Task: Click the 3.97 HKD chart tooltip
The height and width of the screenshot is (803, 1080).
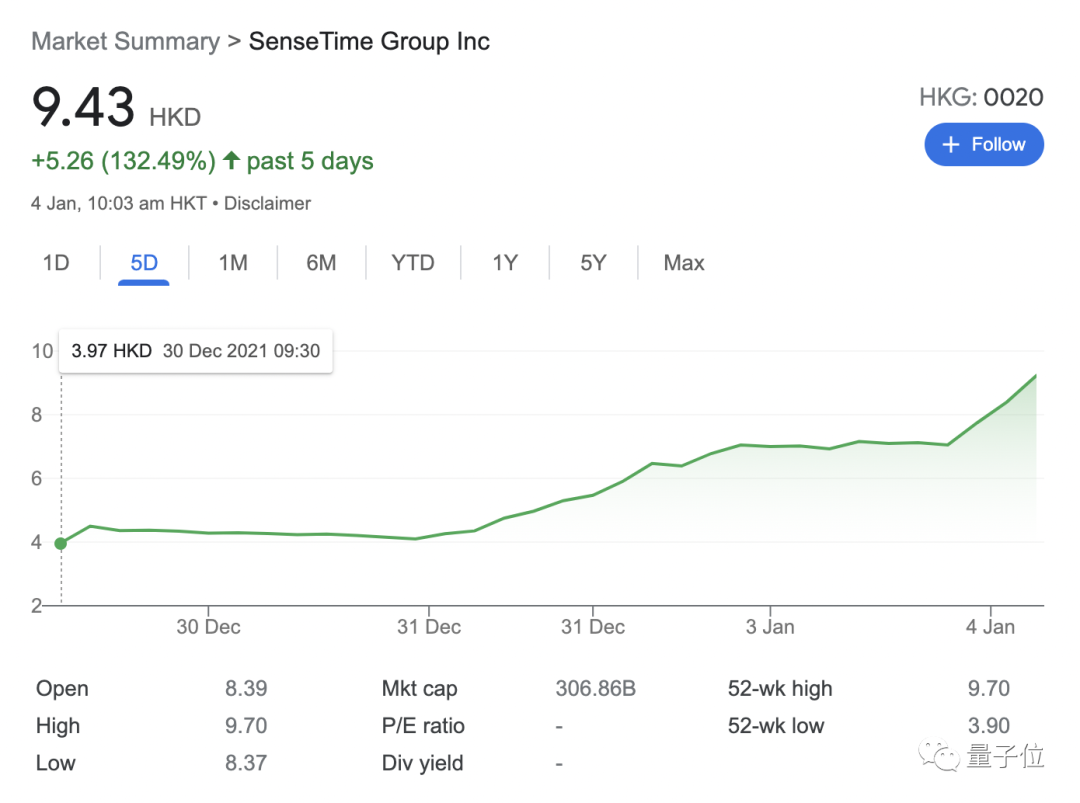Action: click(196, 351)
